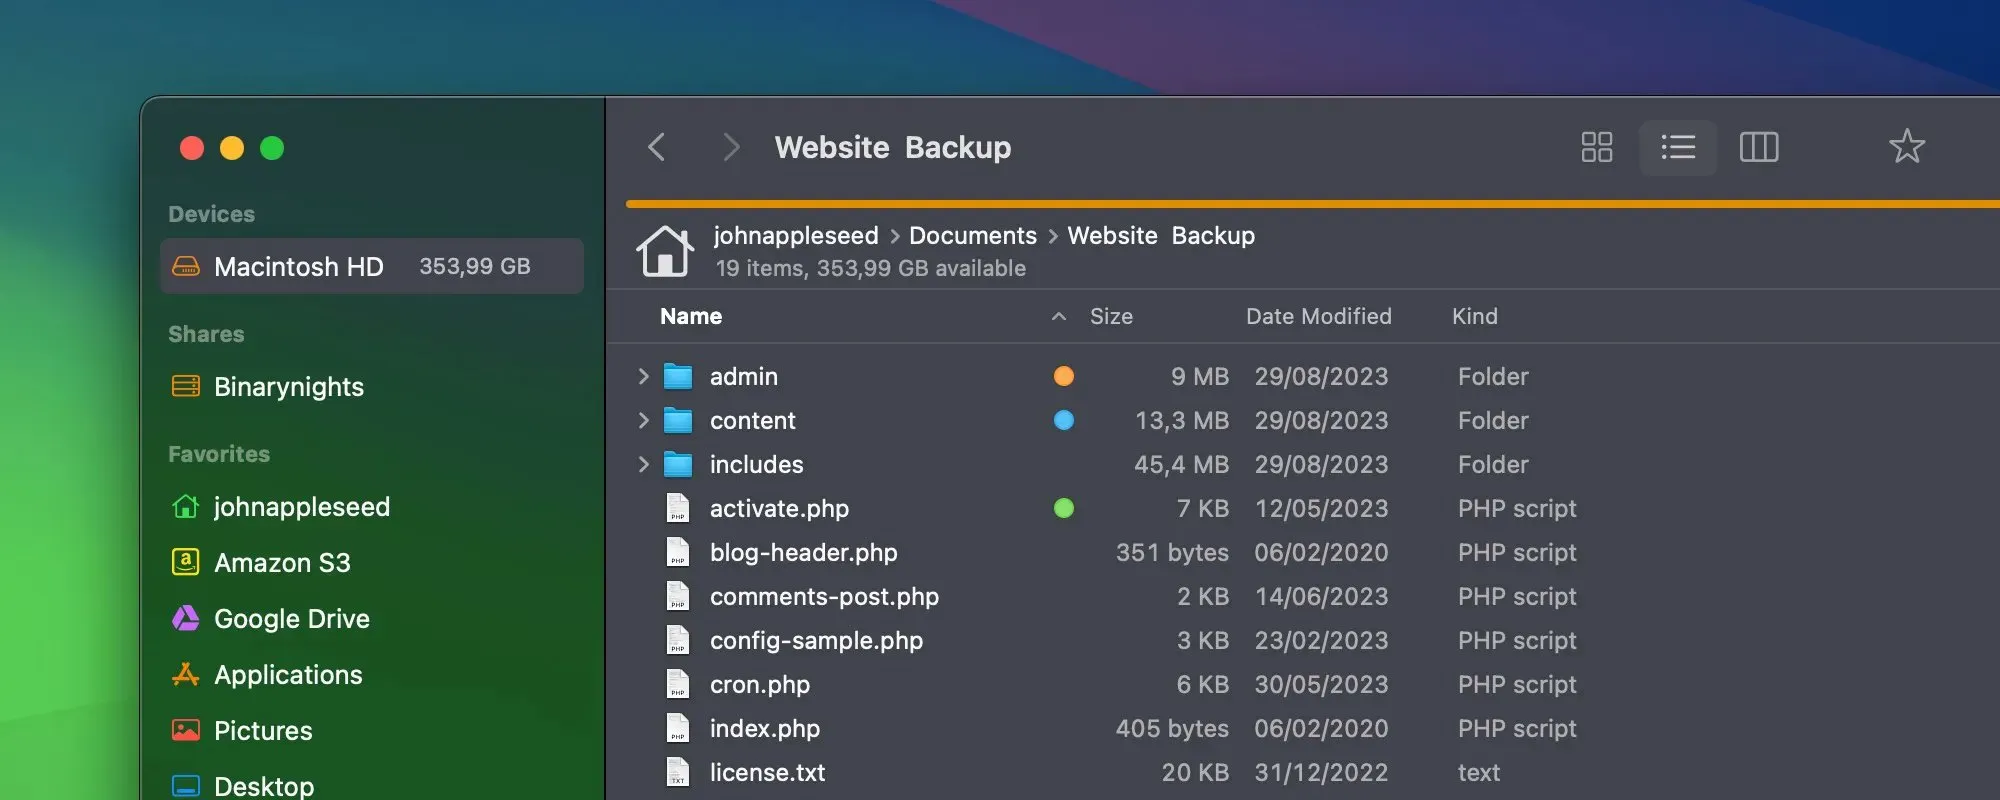Sort by Date Modified column header
The width and height of the screenshot is (2000, 800).
[1318, 317]
